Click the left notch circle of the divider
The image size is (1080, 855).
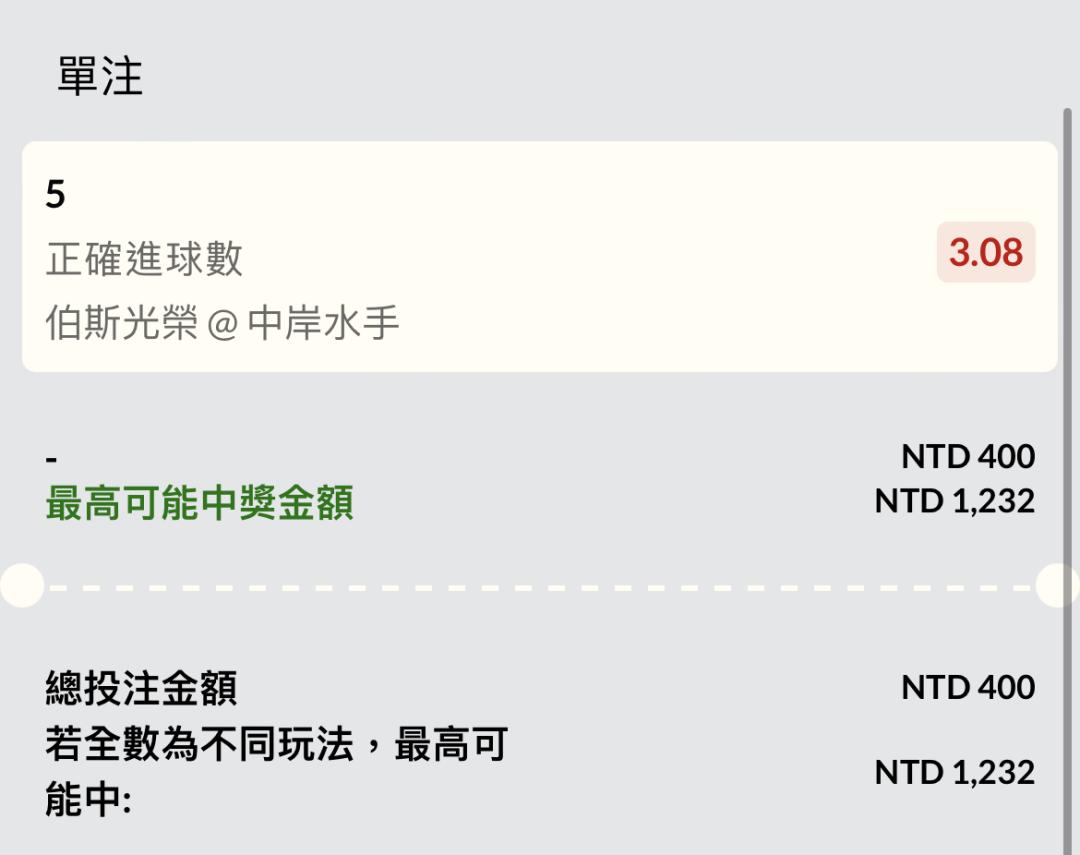pyautogui.click(x=20, y=585)
